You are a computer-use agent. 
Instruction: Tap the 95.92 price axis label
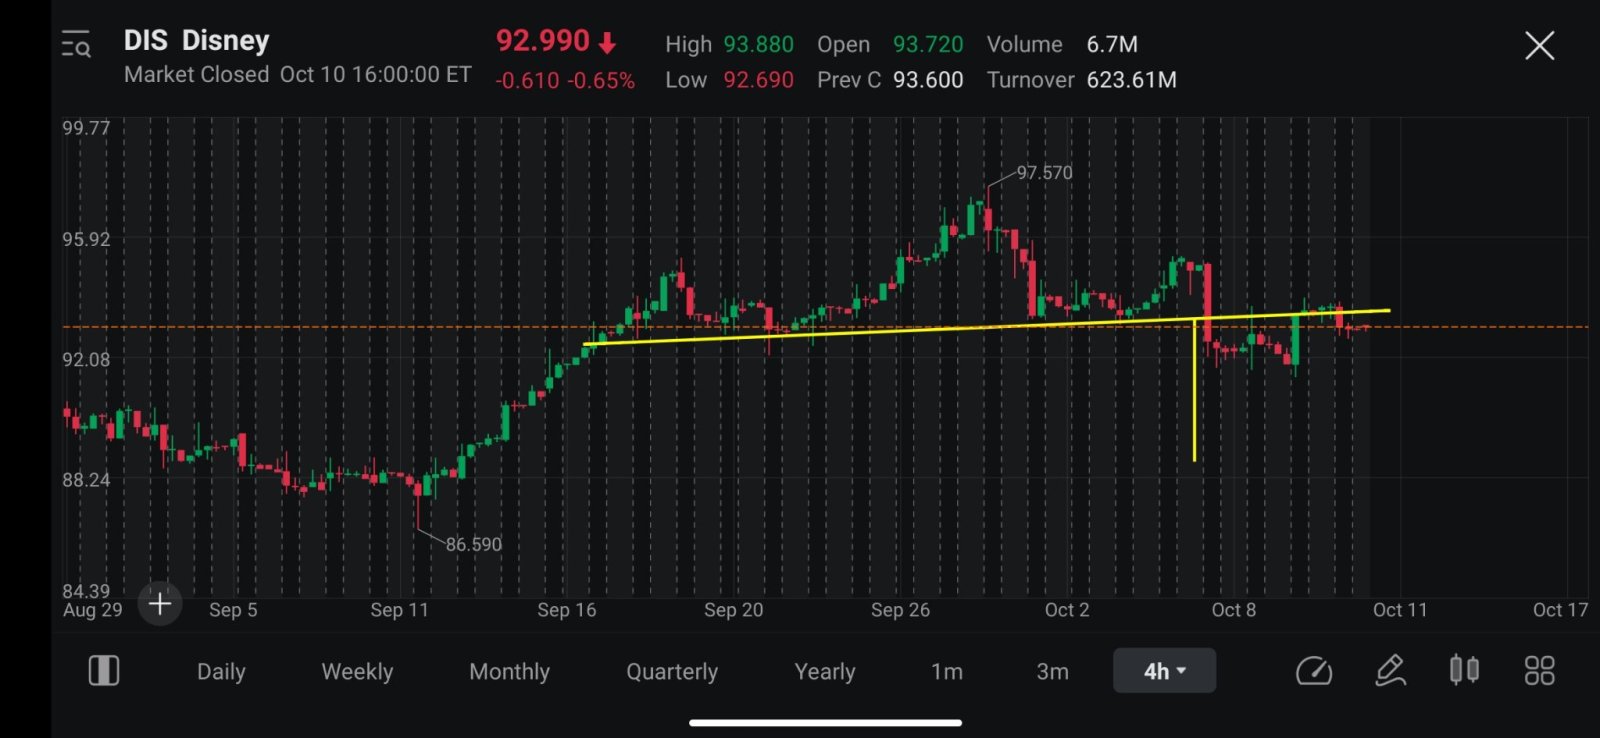click(x=86, y=239)
